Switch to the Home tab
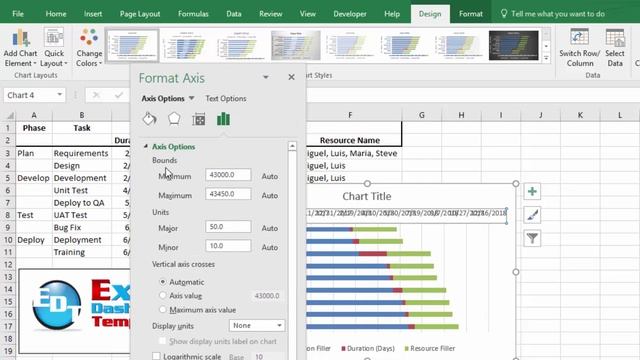 pyautogui.click(x=56, y=13)
